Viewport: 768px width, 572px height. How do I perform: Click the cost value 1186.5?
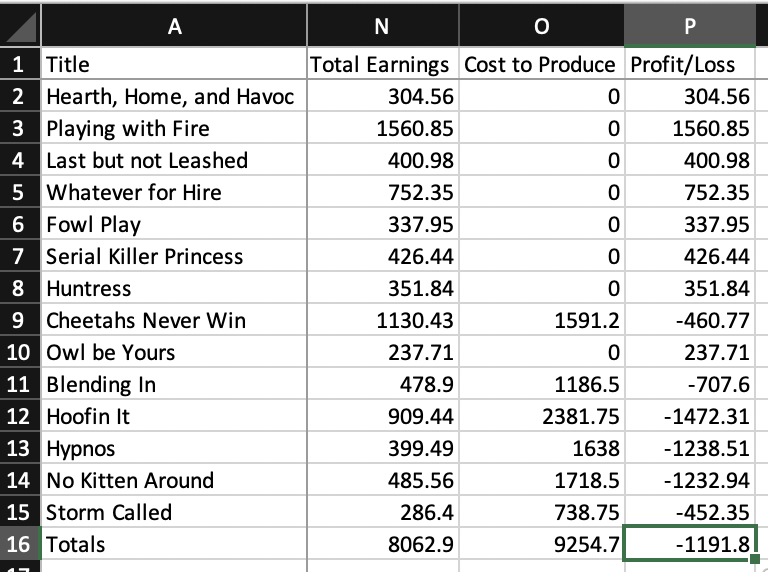(x=542, y=384)
